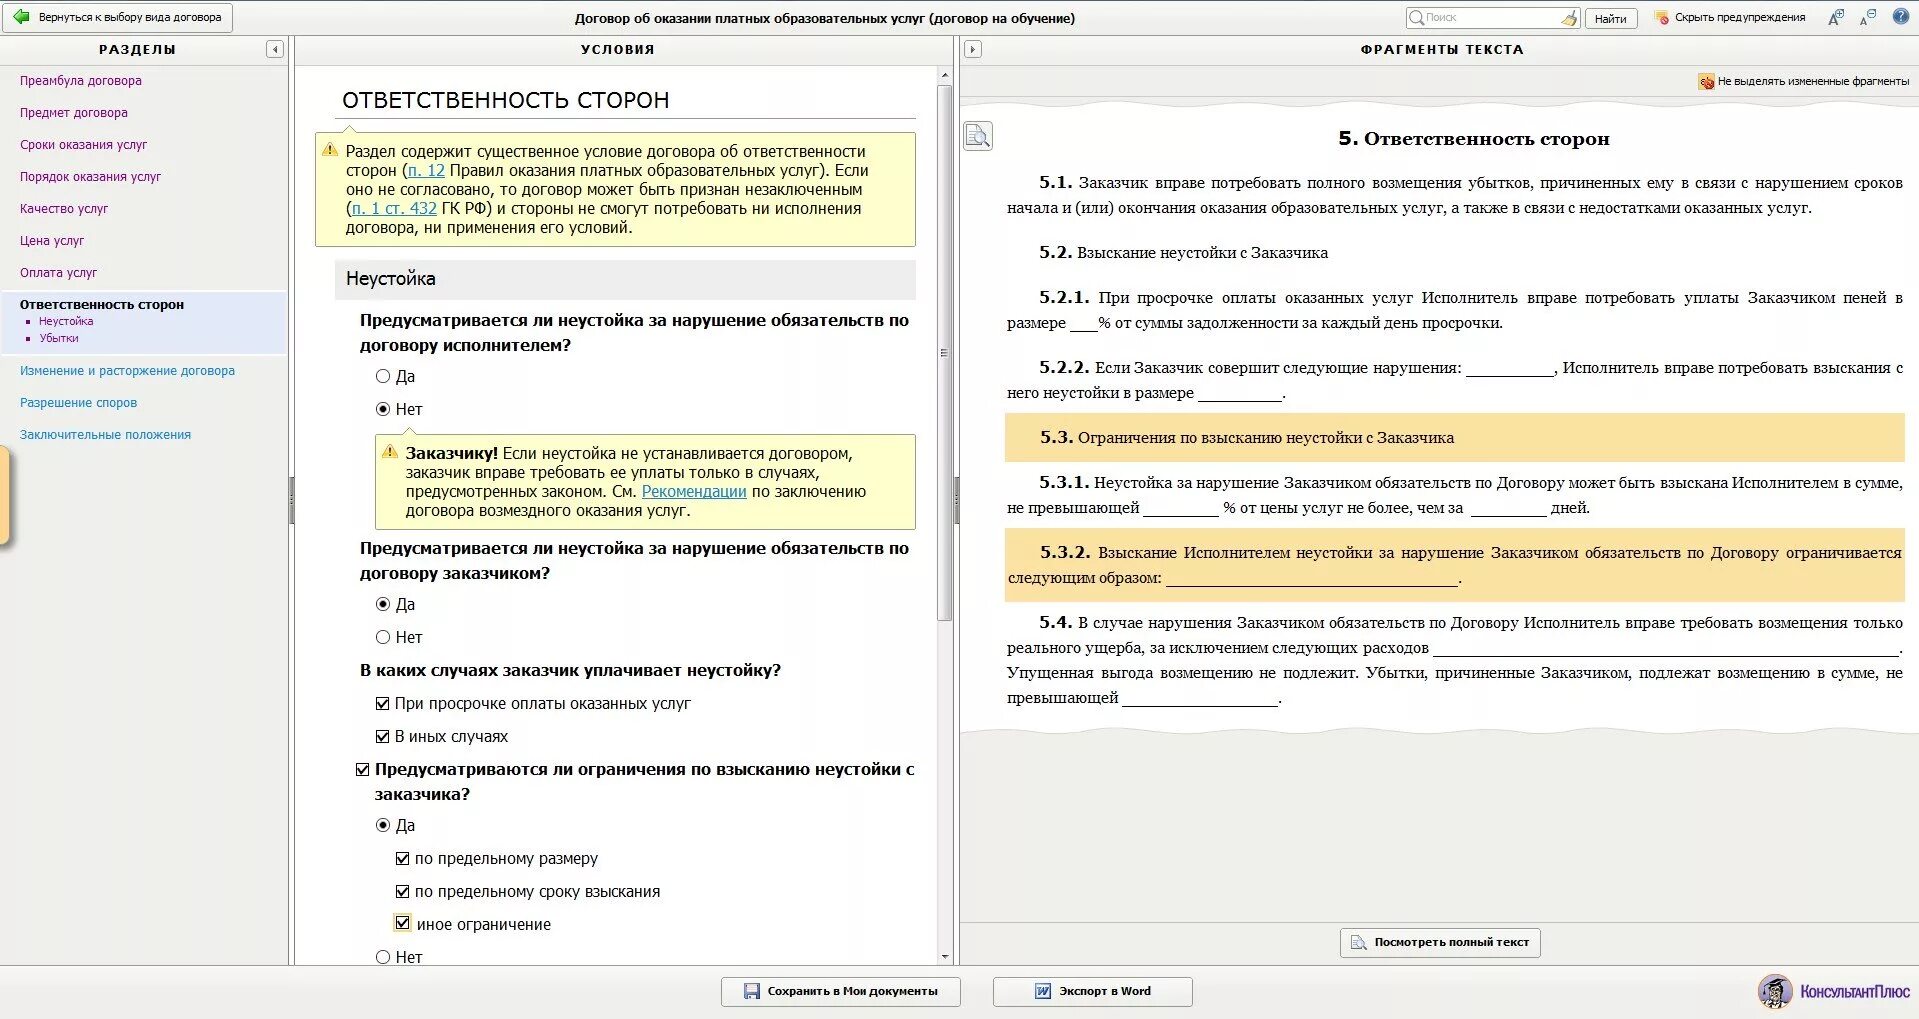
Task: Open link п. 12 Правил
Action: (x=426, y=170)
